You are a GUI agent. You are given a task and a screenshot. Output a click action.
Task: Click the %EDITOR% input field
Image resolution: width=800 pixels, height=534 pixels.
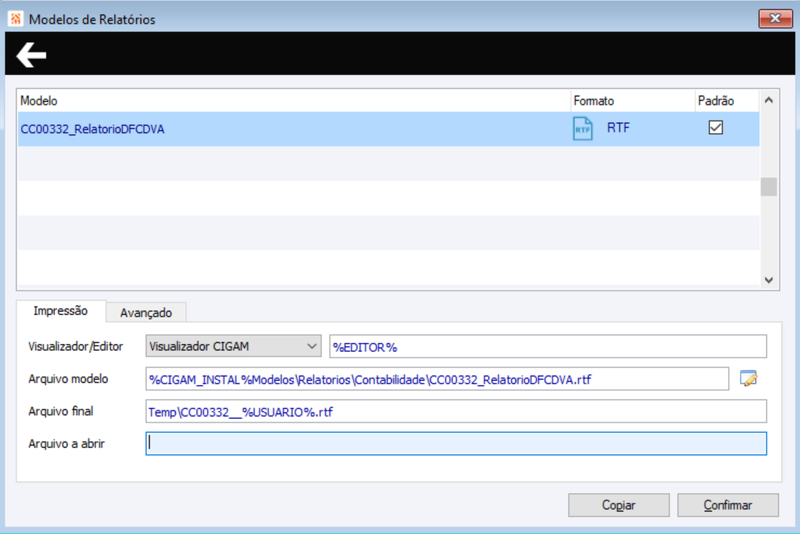548,347
